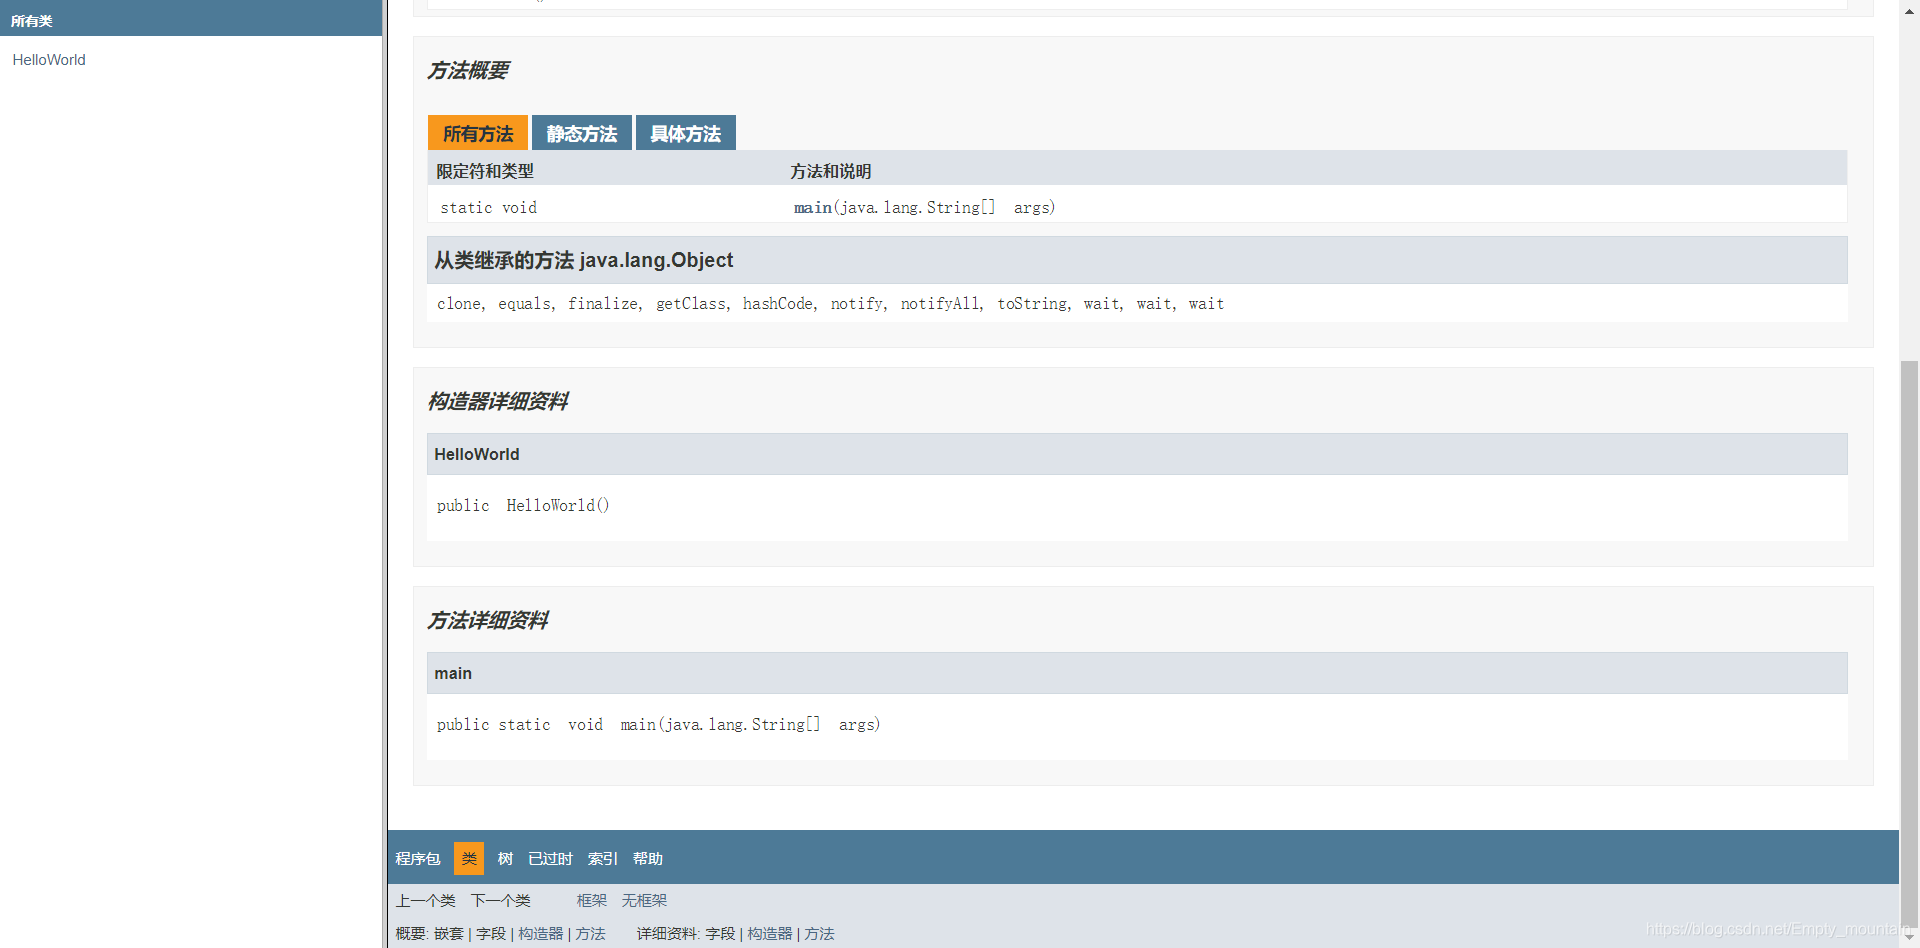The height and width of the screenshot is (948, 1920).
Task: Click scrollbar down arrow
Action: pyautogui.click(x=1910, y=936)
